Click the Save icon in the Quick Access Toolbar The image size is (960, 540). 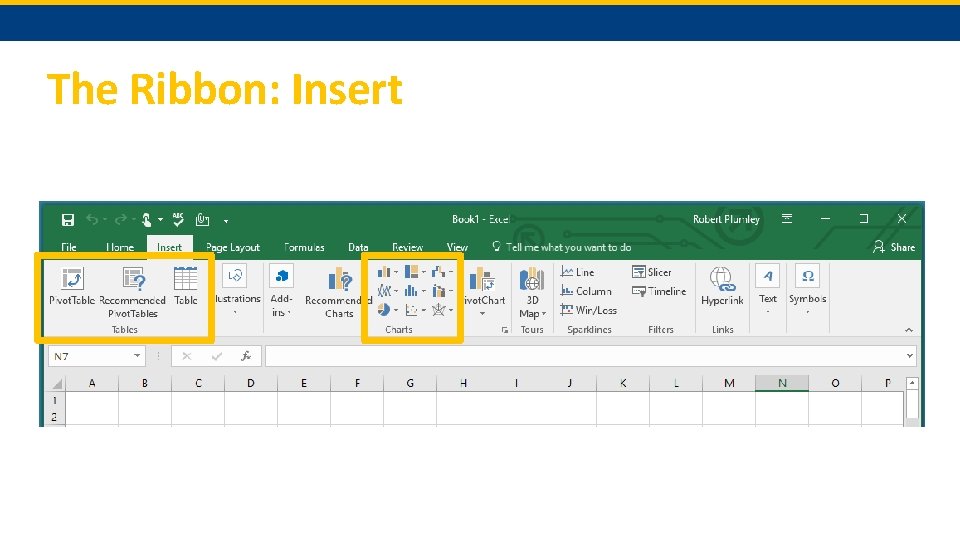coord(68,220)
